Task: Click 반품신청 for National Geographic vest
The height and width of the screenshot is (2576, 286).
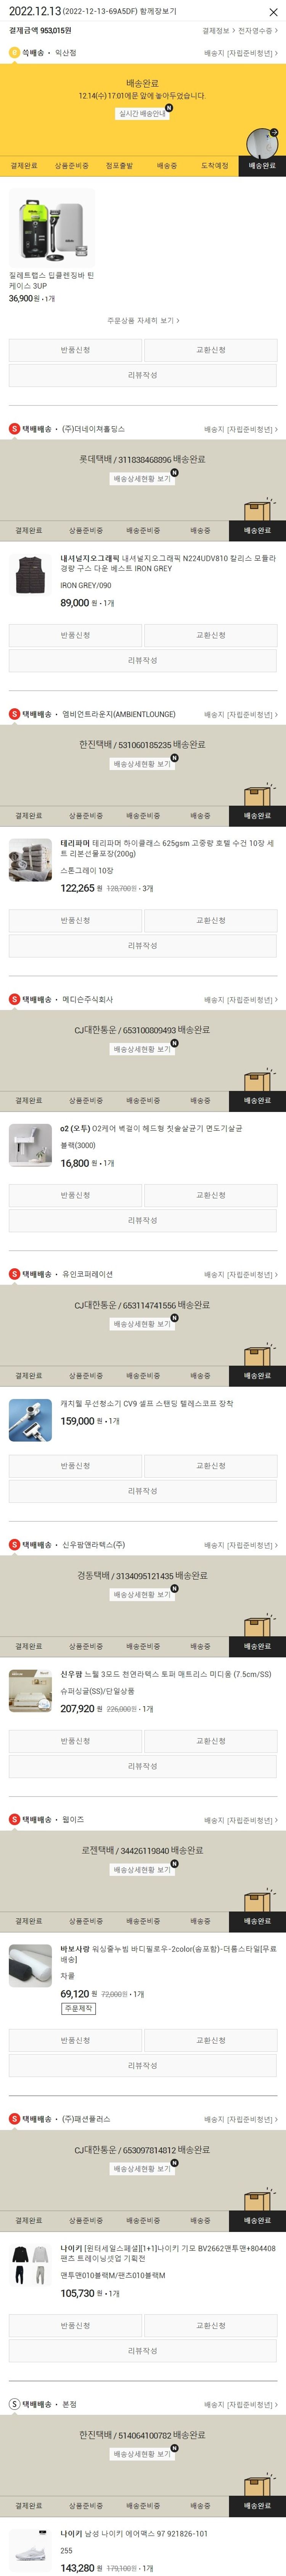Action: pos(75,635)
